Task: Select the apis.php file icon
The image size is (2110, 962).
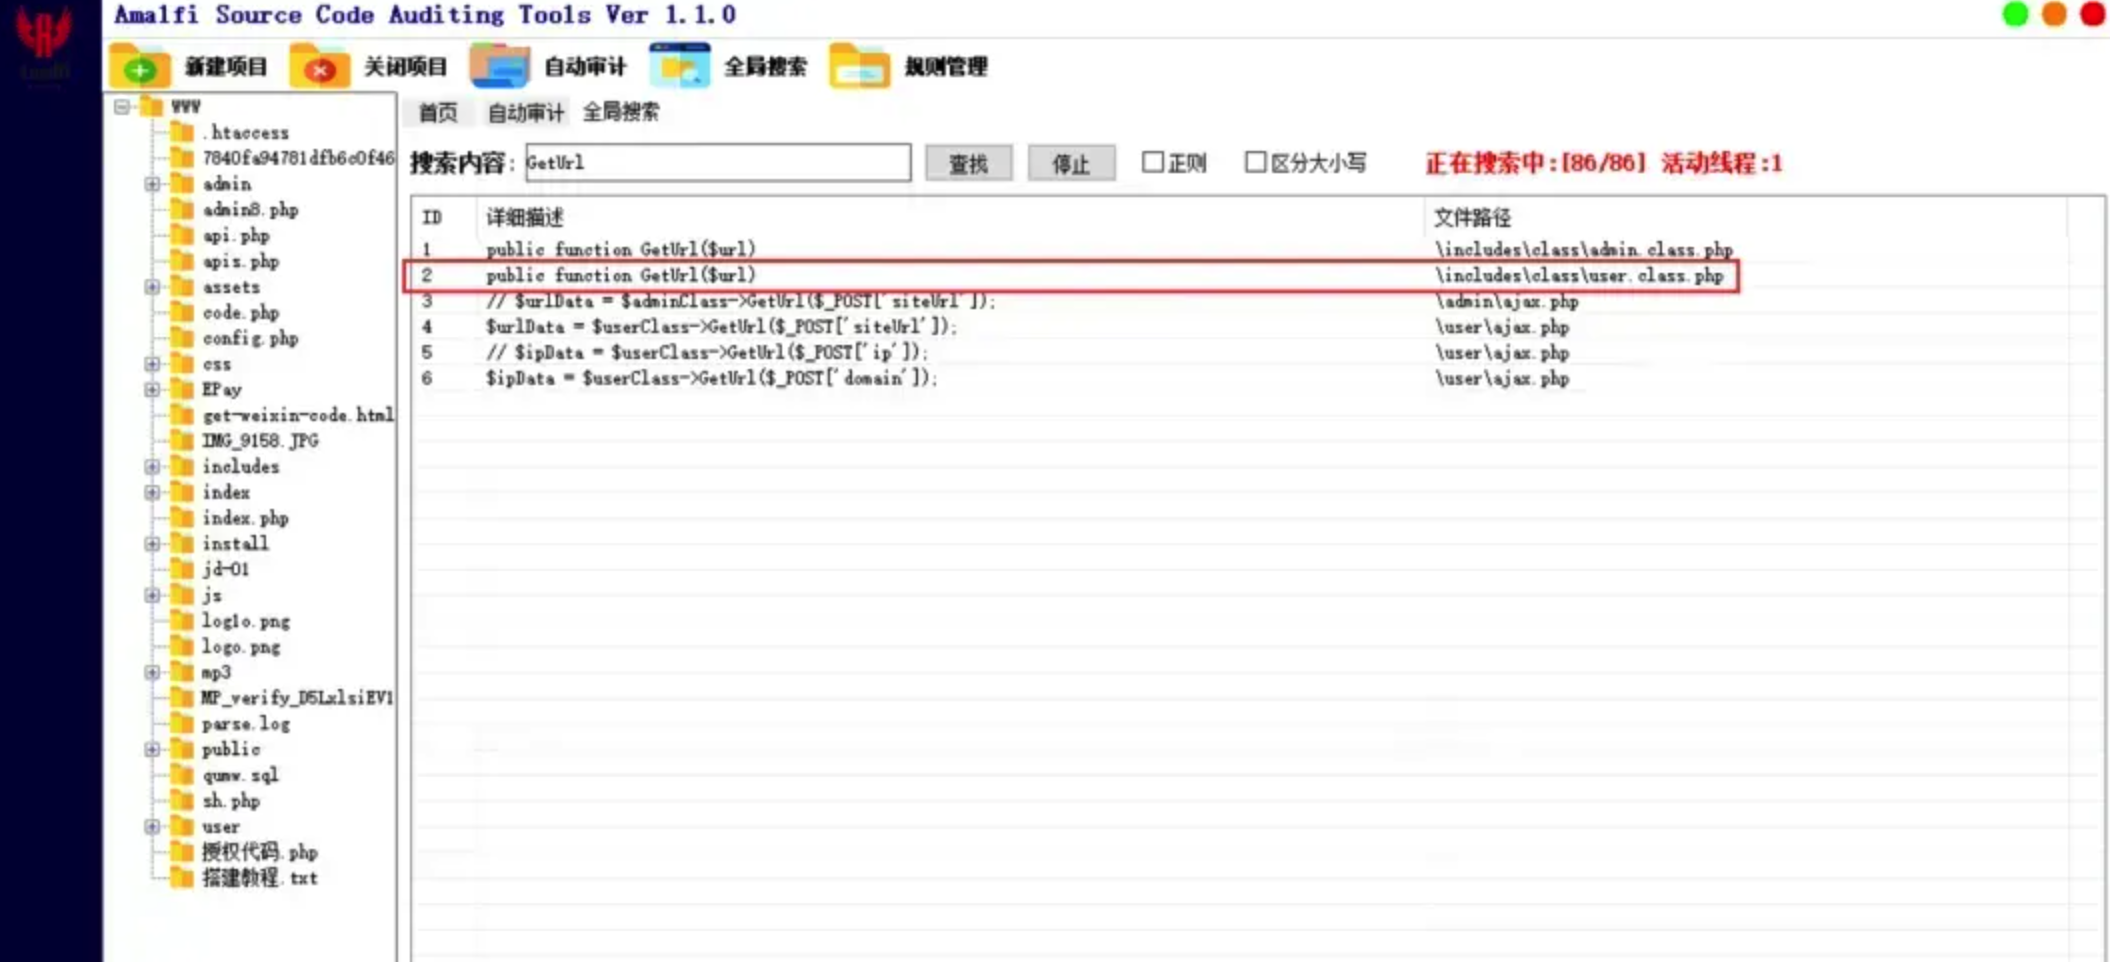Action: [182, 261]
